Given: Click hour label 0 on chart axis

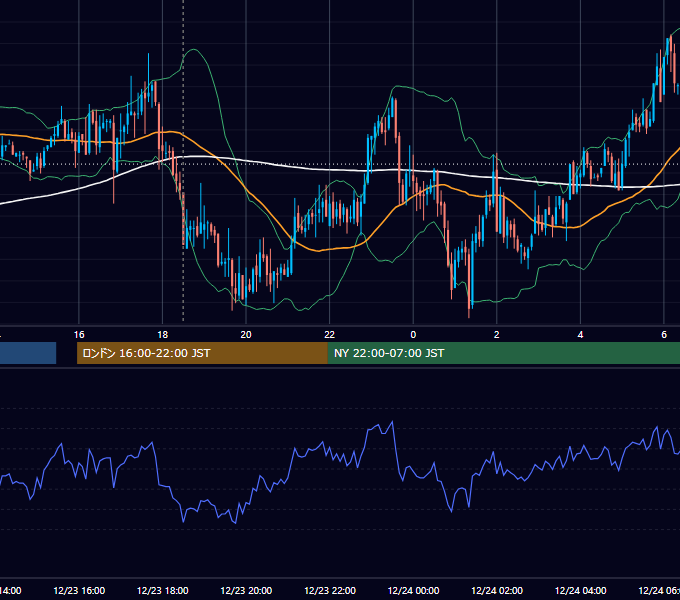Looking at the screenshot, I should pos(413,335).
